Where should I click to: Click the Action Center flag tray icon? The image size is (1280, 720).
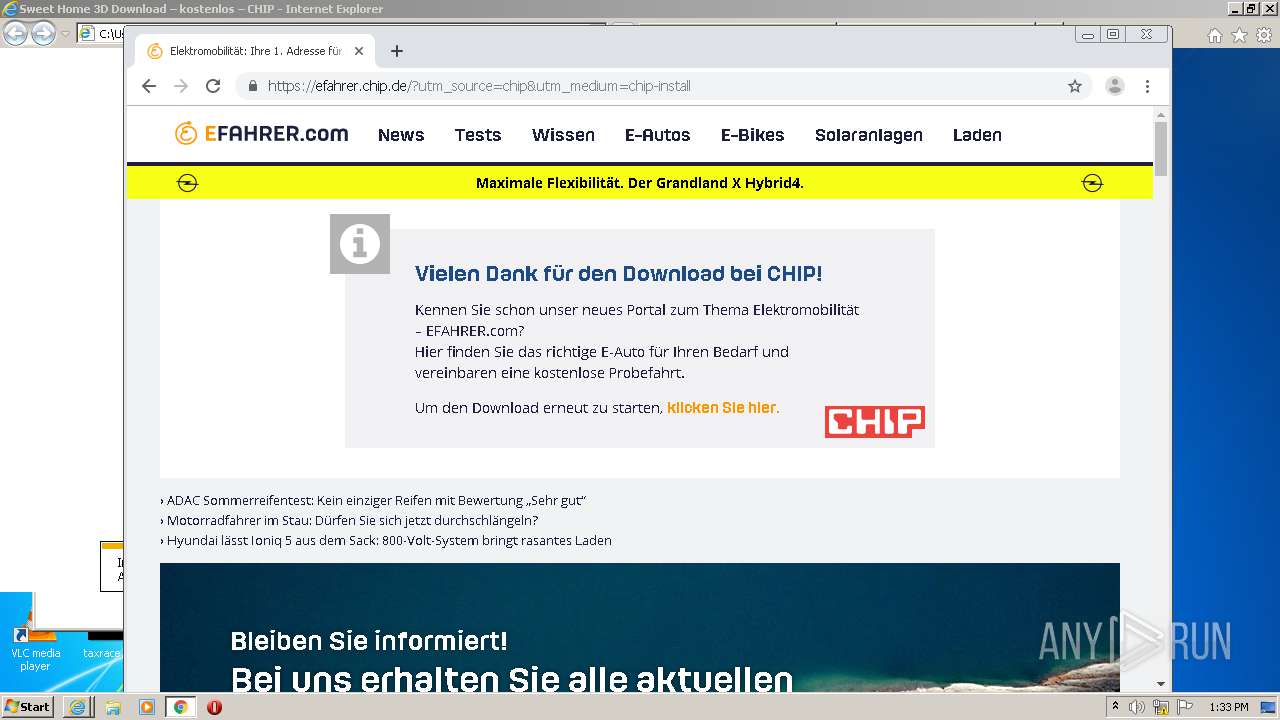pos(1185,707)
